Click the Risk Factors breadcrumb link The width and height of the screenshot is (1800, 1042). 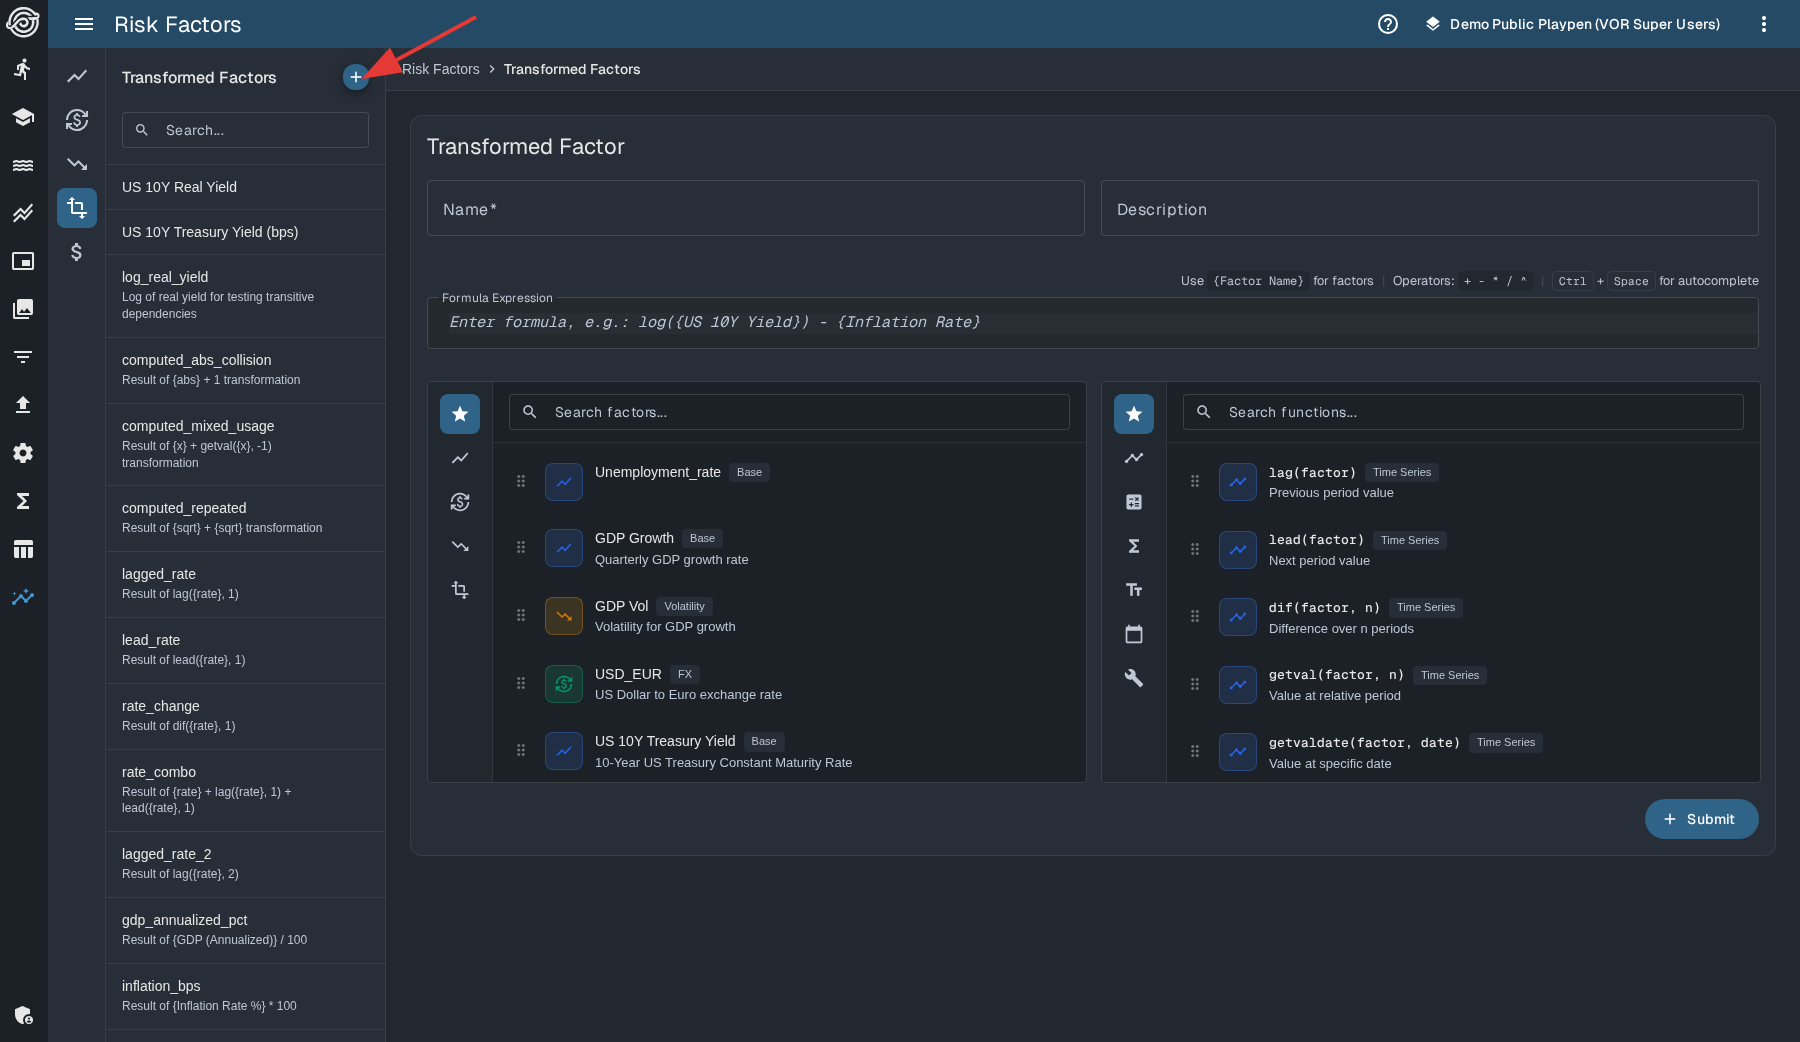tap(441, 69)
